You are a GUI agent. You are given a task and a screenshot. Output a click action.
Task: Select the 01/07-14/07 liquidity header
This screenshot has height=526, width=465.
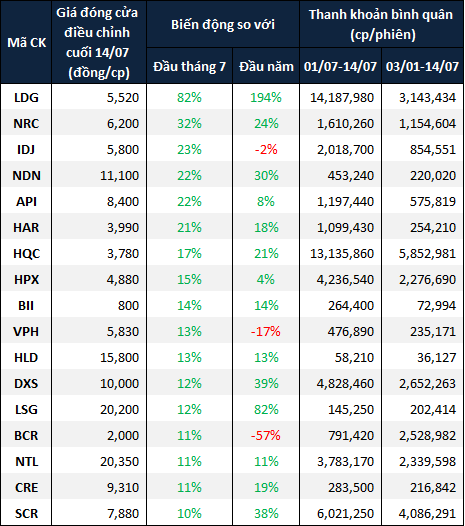pyautogui.click(x=340, y=66)
